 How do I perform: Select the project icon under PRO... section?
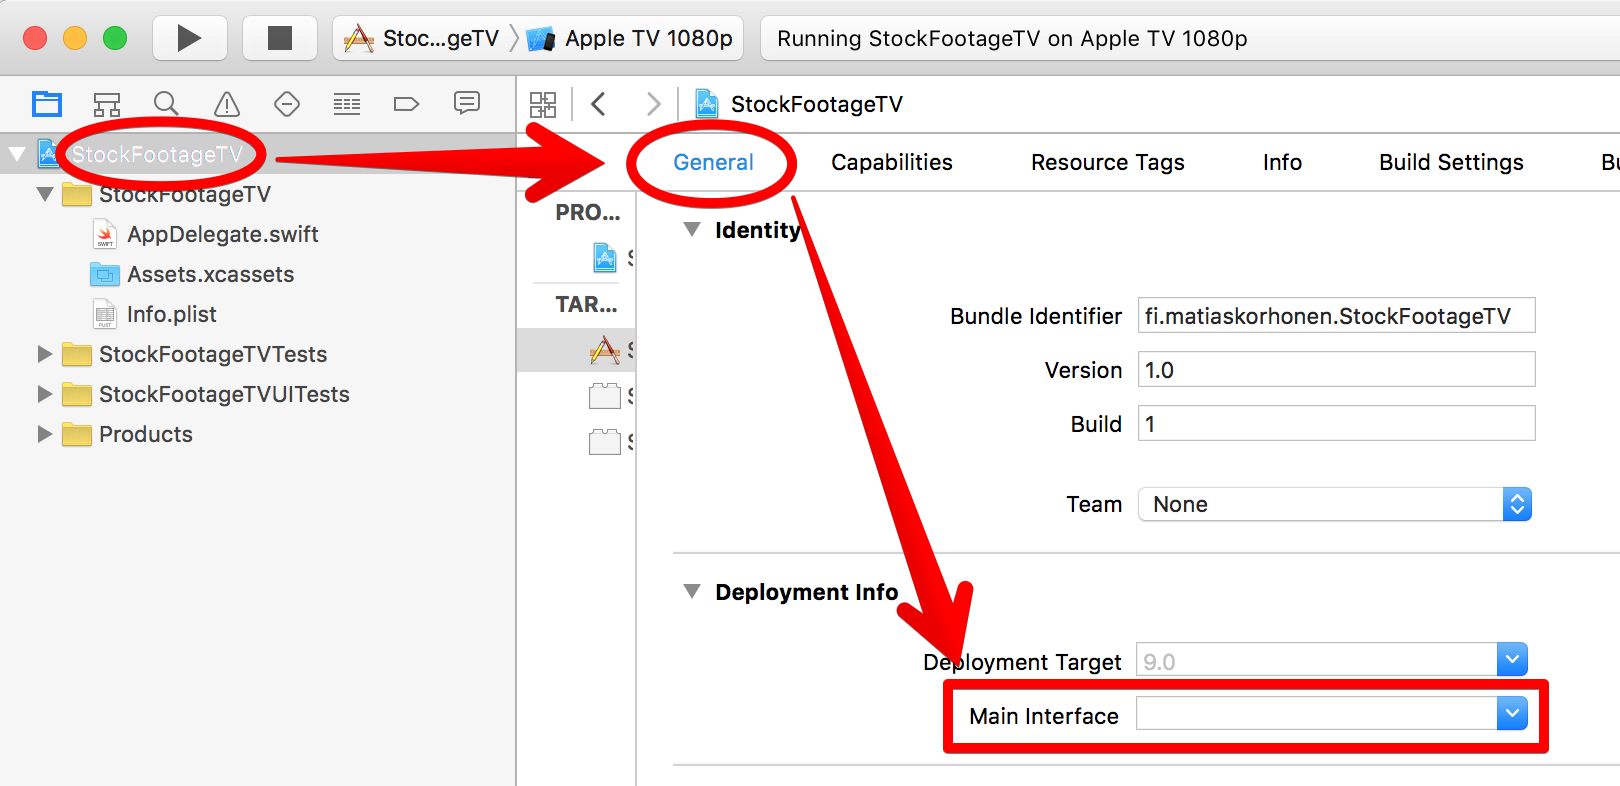(x=606, y=258)
